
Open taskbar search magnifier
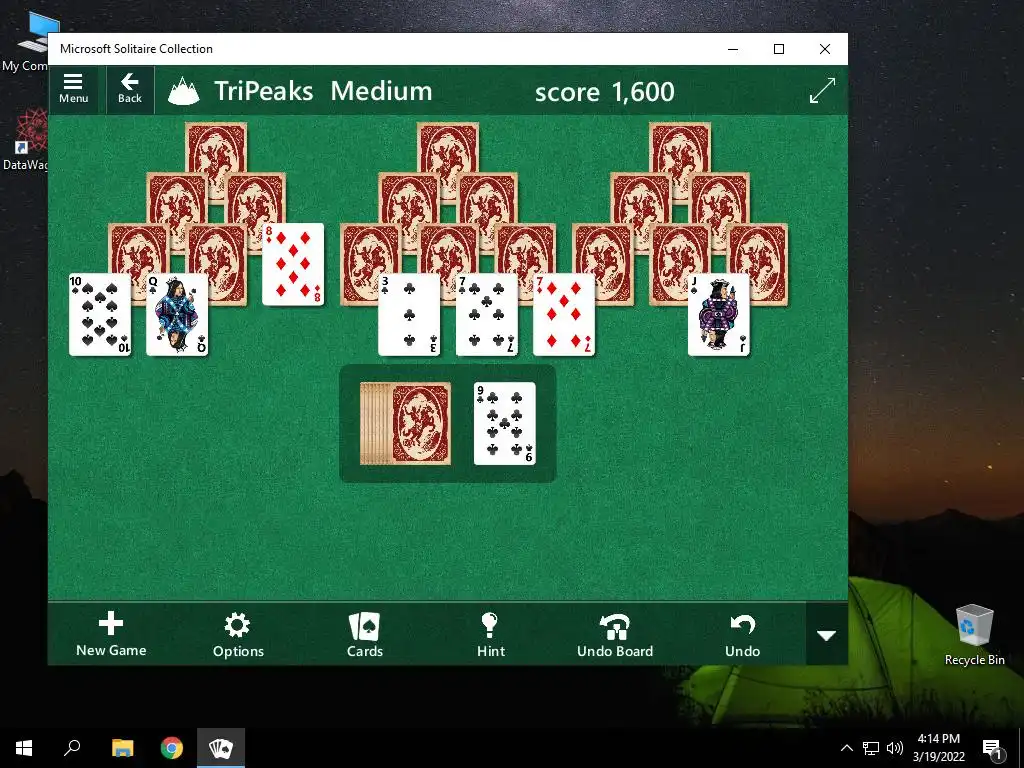[72, 748]
